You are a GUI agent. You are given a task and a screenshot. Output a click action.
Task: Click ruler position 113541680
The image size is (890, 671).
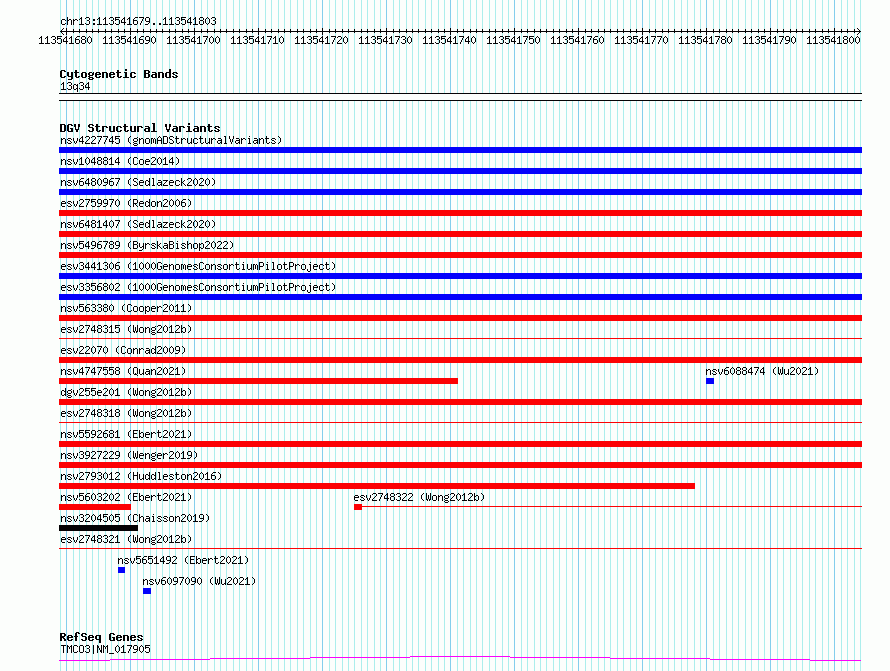click(x=65, y=40)
